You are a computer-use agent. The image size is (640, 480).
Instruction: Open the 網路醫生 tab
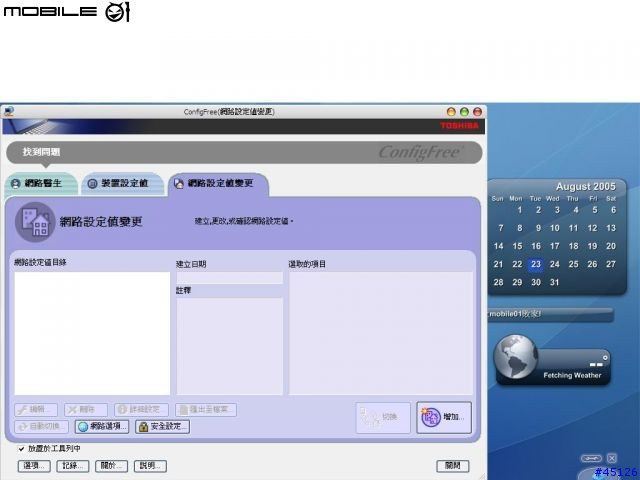pos(41,184)
